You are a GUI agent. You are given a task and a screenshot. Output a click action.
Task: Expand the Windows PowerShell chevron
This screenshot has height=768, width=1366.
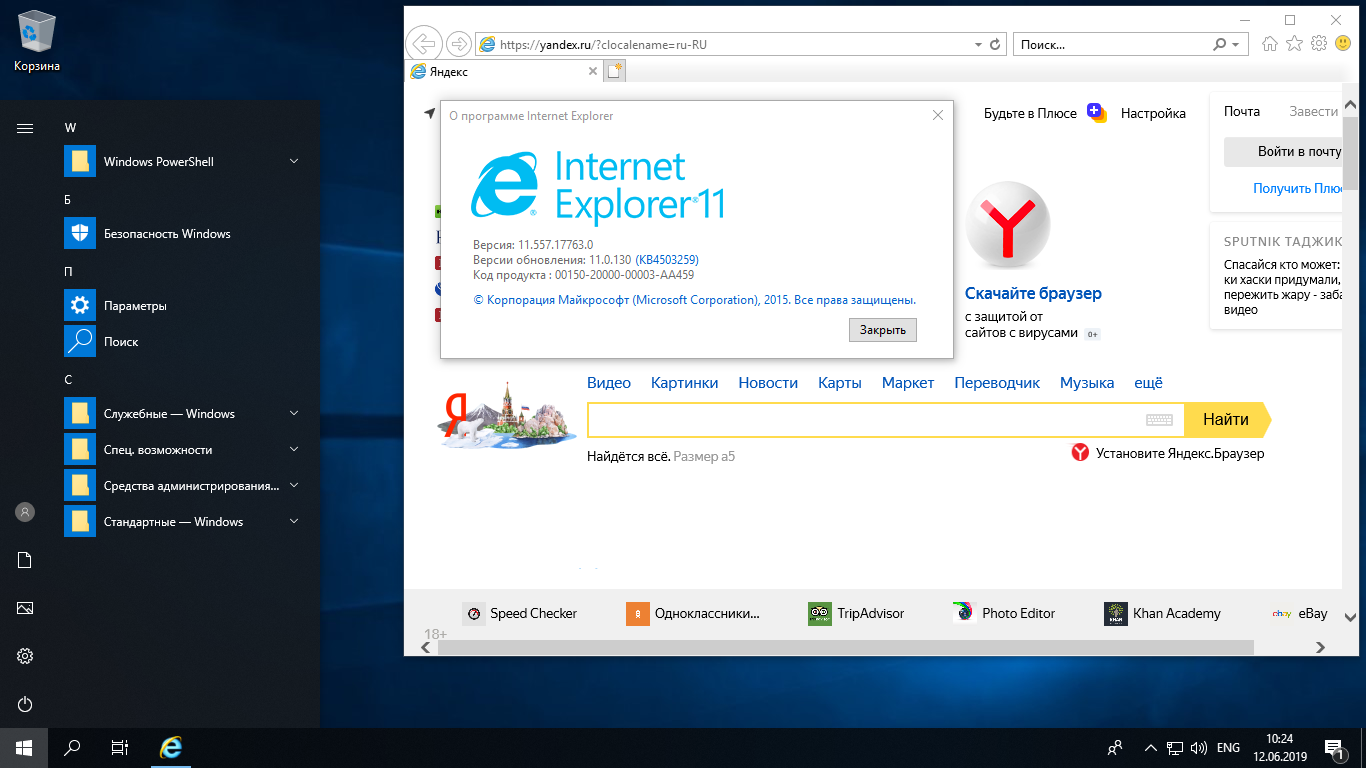coord(294,161)
